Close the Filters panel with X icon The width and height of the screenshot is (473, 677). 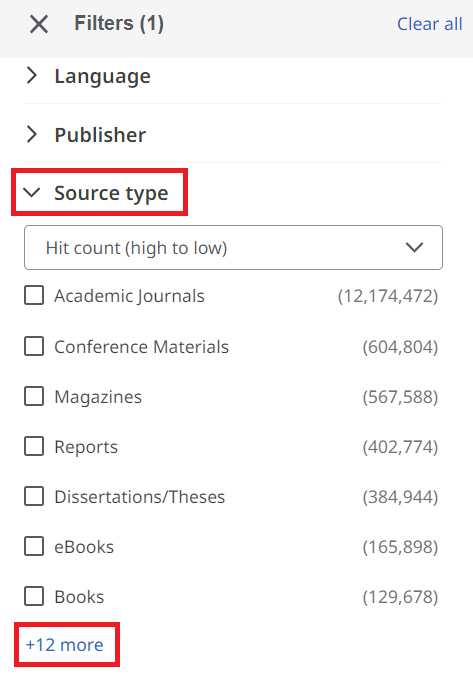click(x=39, y=24)
